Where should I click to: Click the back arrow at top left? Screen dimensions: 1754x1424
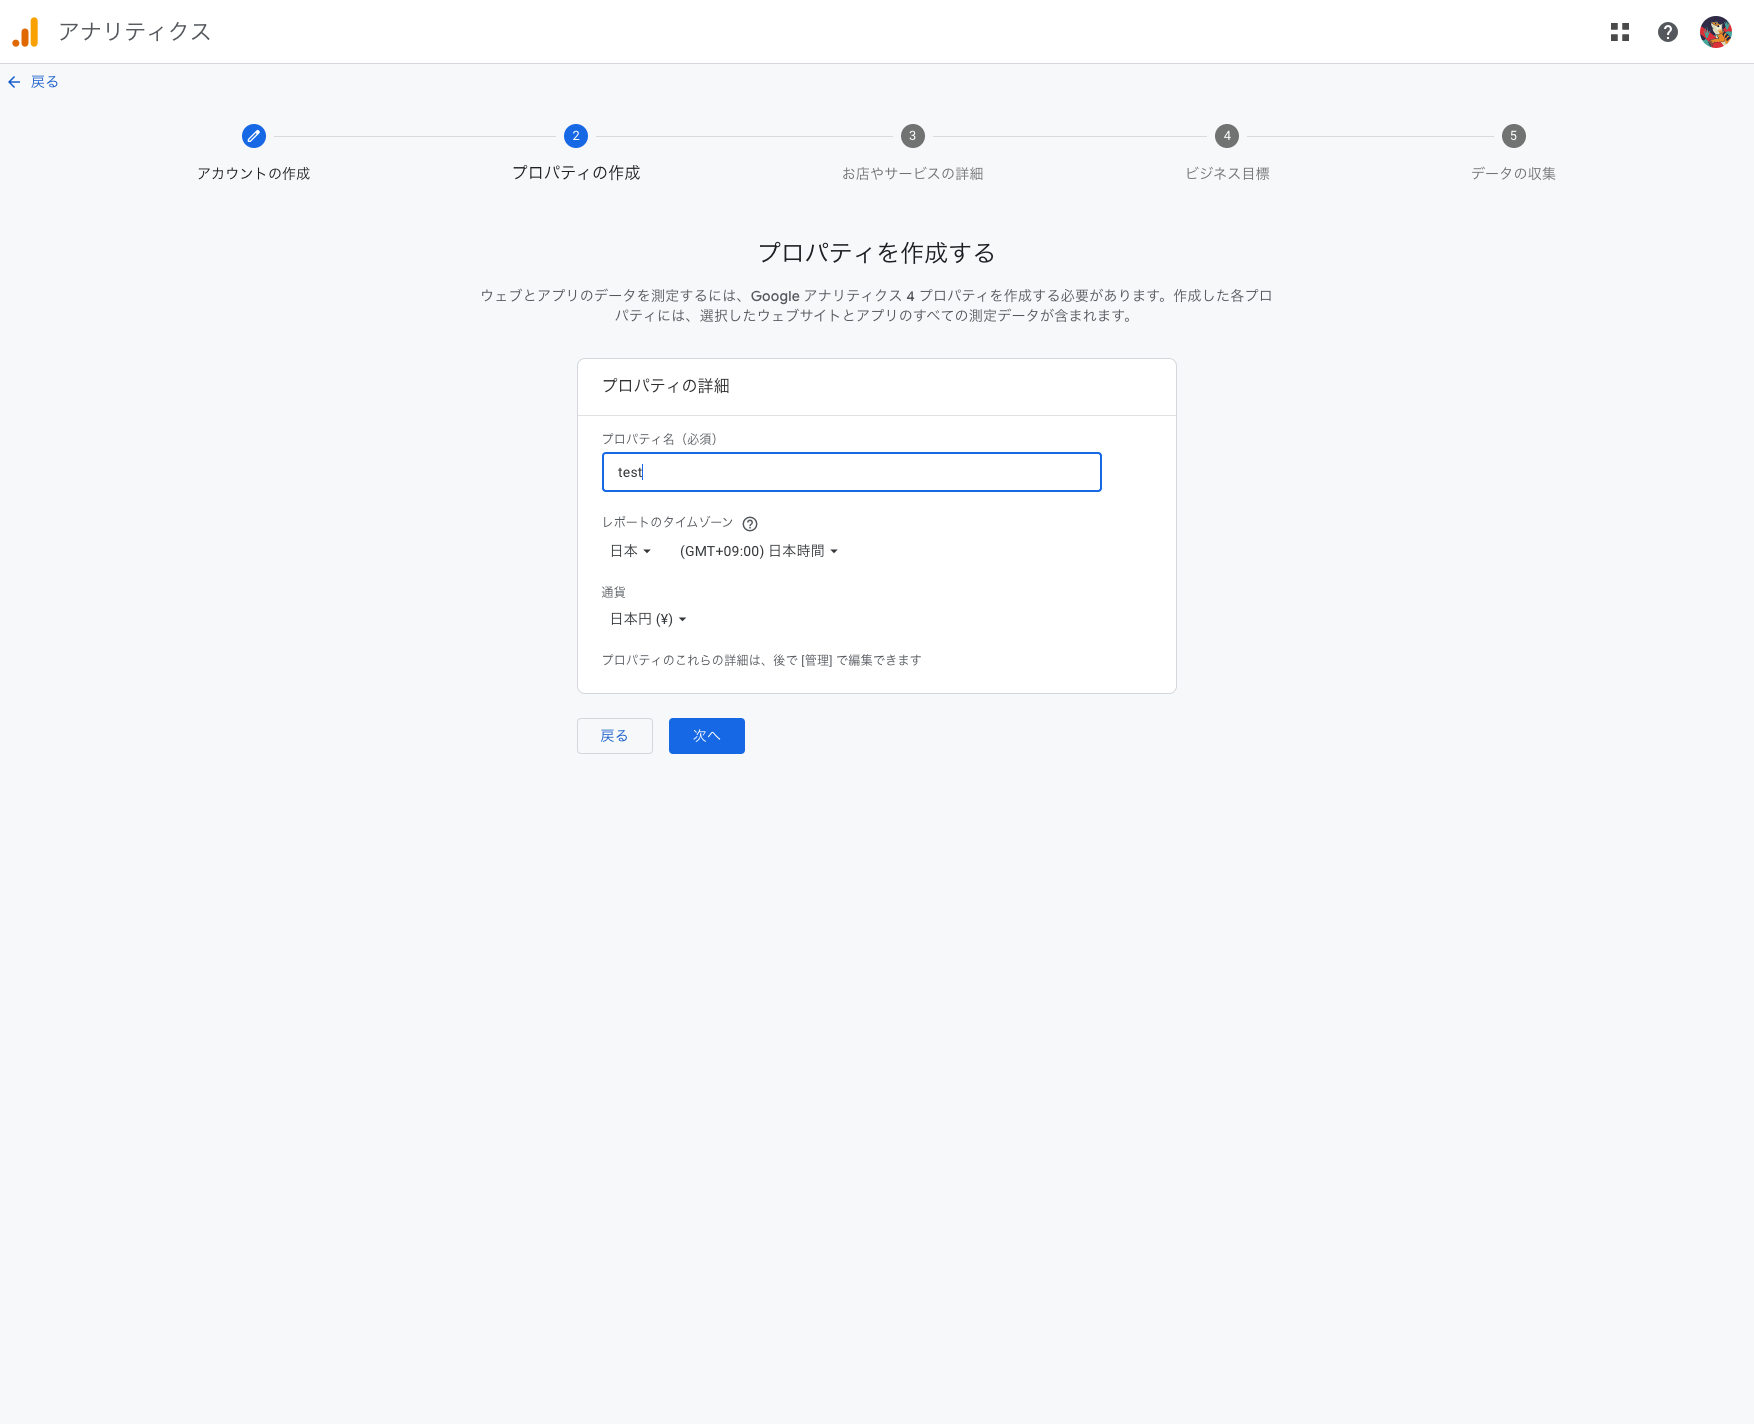pyautogui.click(x=13, y=81)
